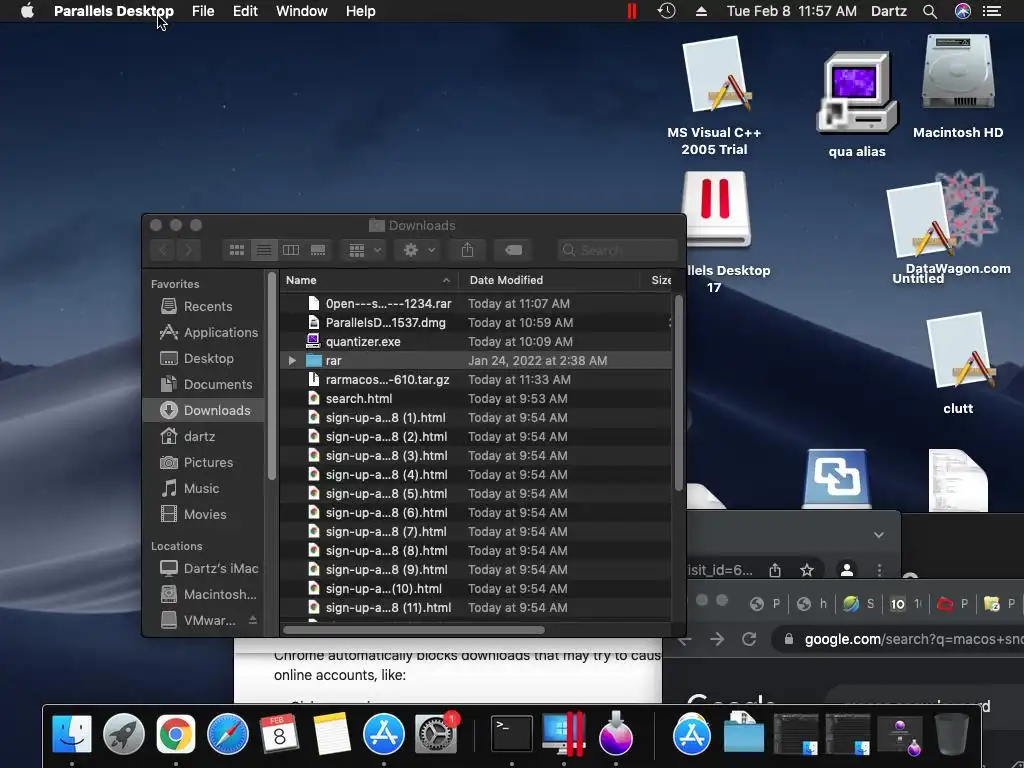Screen dimensions: 1024x768
Task: Open Safari from the Dock
Action: pos(228,734)
